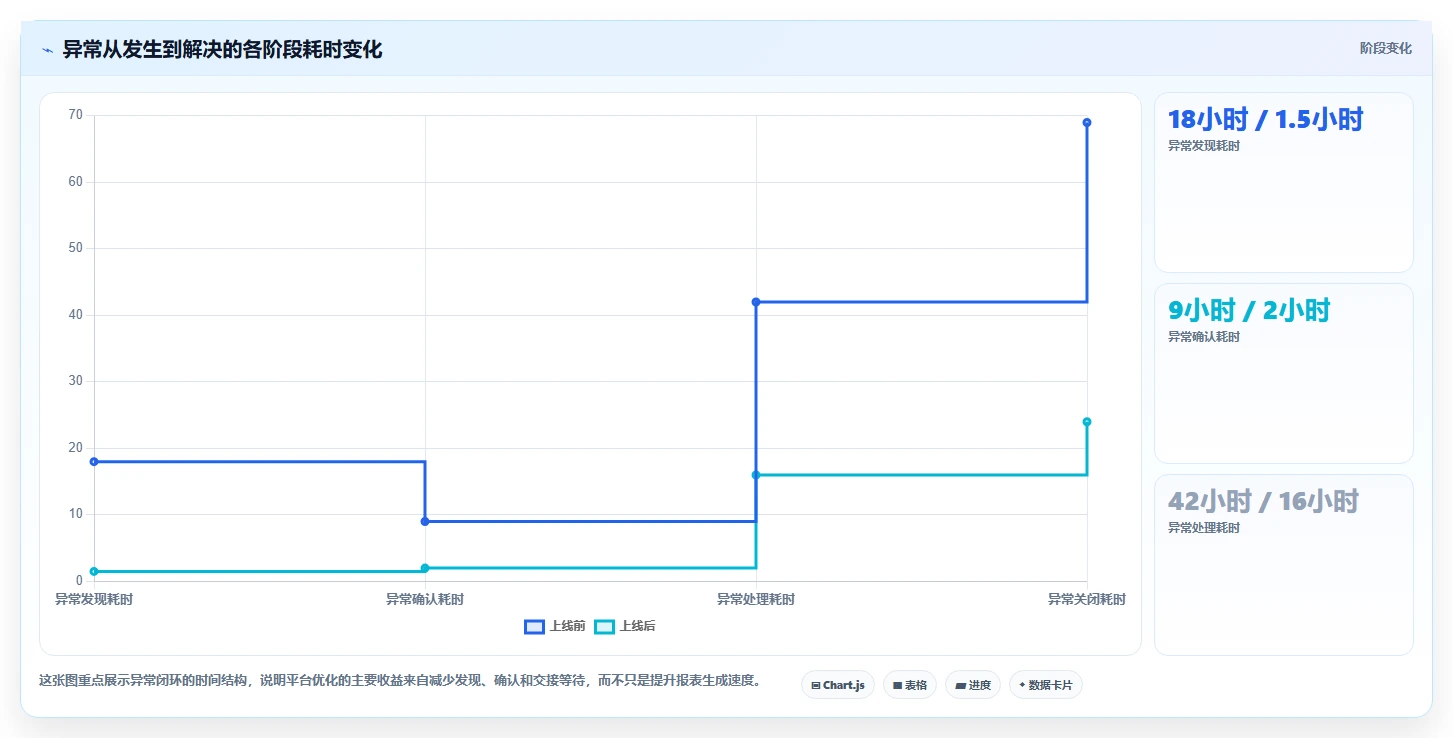Toggle the 上线后 legend item
This screenshot has width=1453, height=738.
point(625,627)
